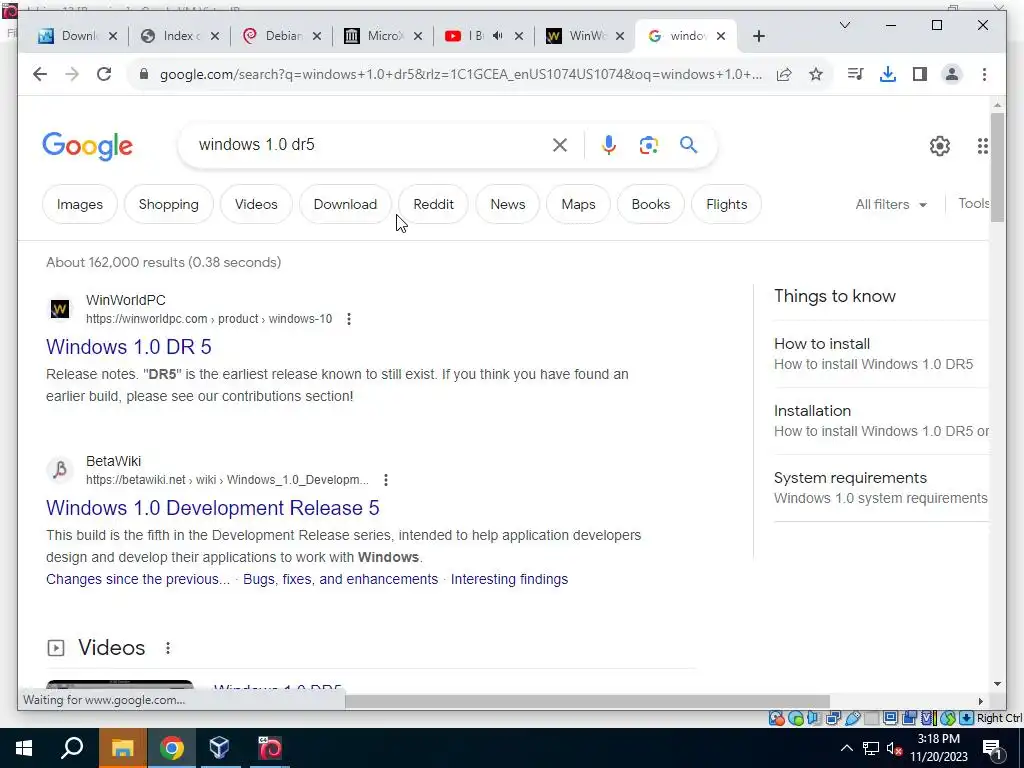Click the Google logo

coord(88,146)
